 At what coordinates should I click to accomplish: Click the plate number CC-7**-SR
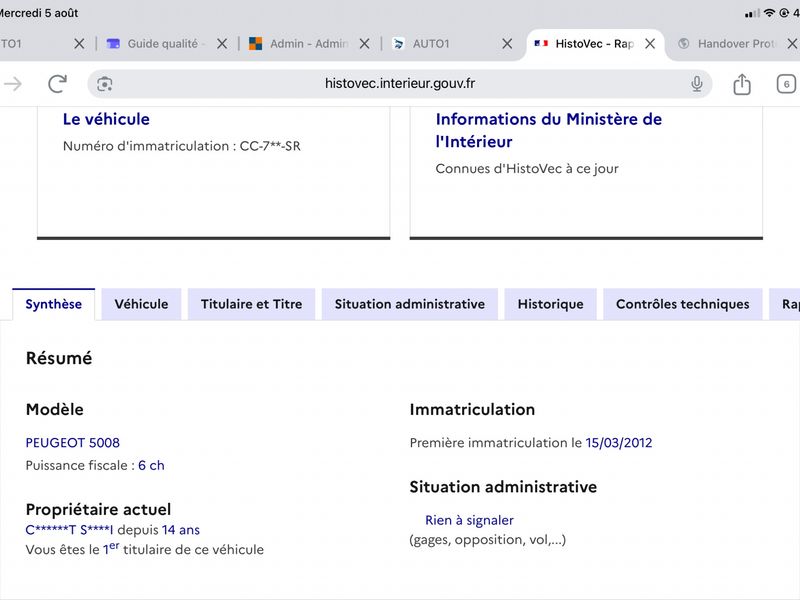pos(270,146)
